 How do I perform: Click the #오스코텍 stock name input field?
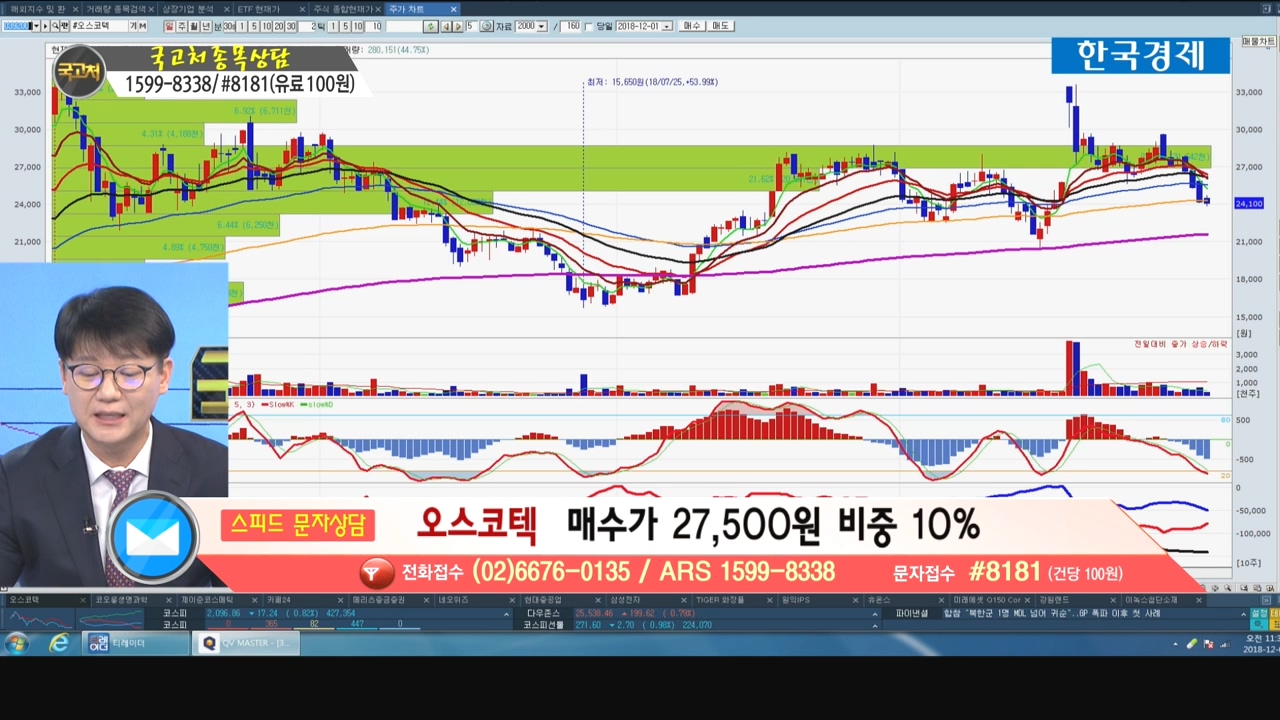pos(98,26)
